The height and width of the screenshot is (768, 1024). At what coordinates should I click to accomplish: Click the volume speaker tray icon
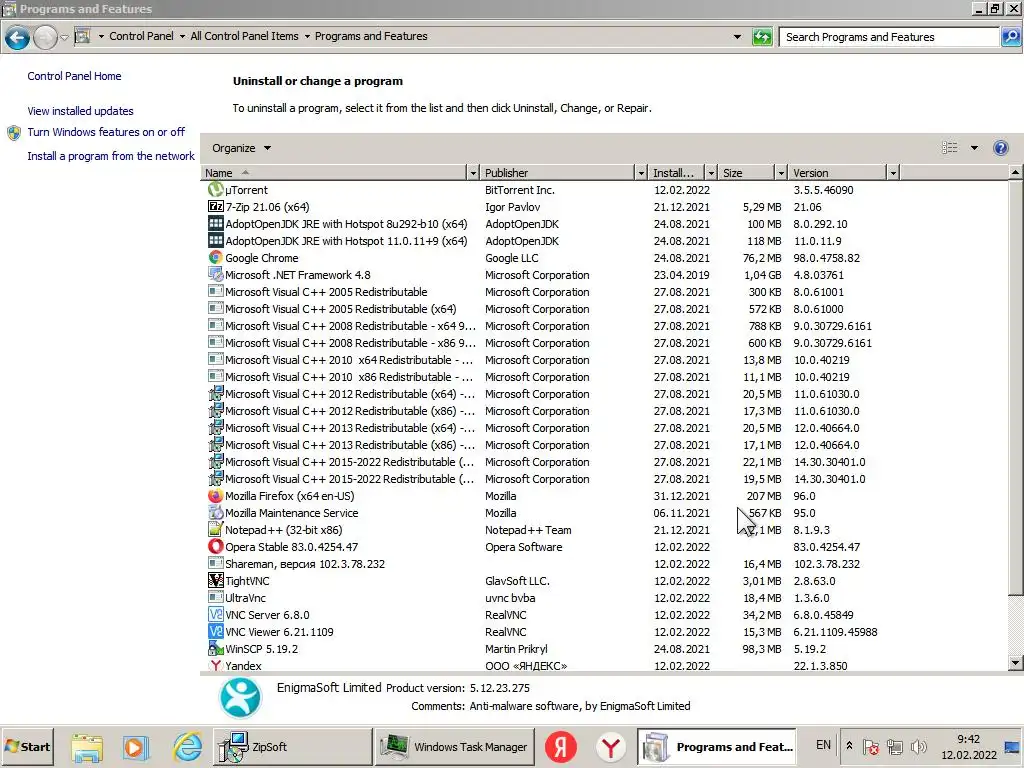pyautogui.click(x=919, y=746)
